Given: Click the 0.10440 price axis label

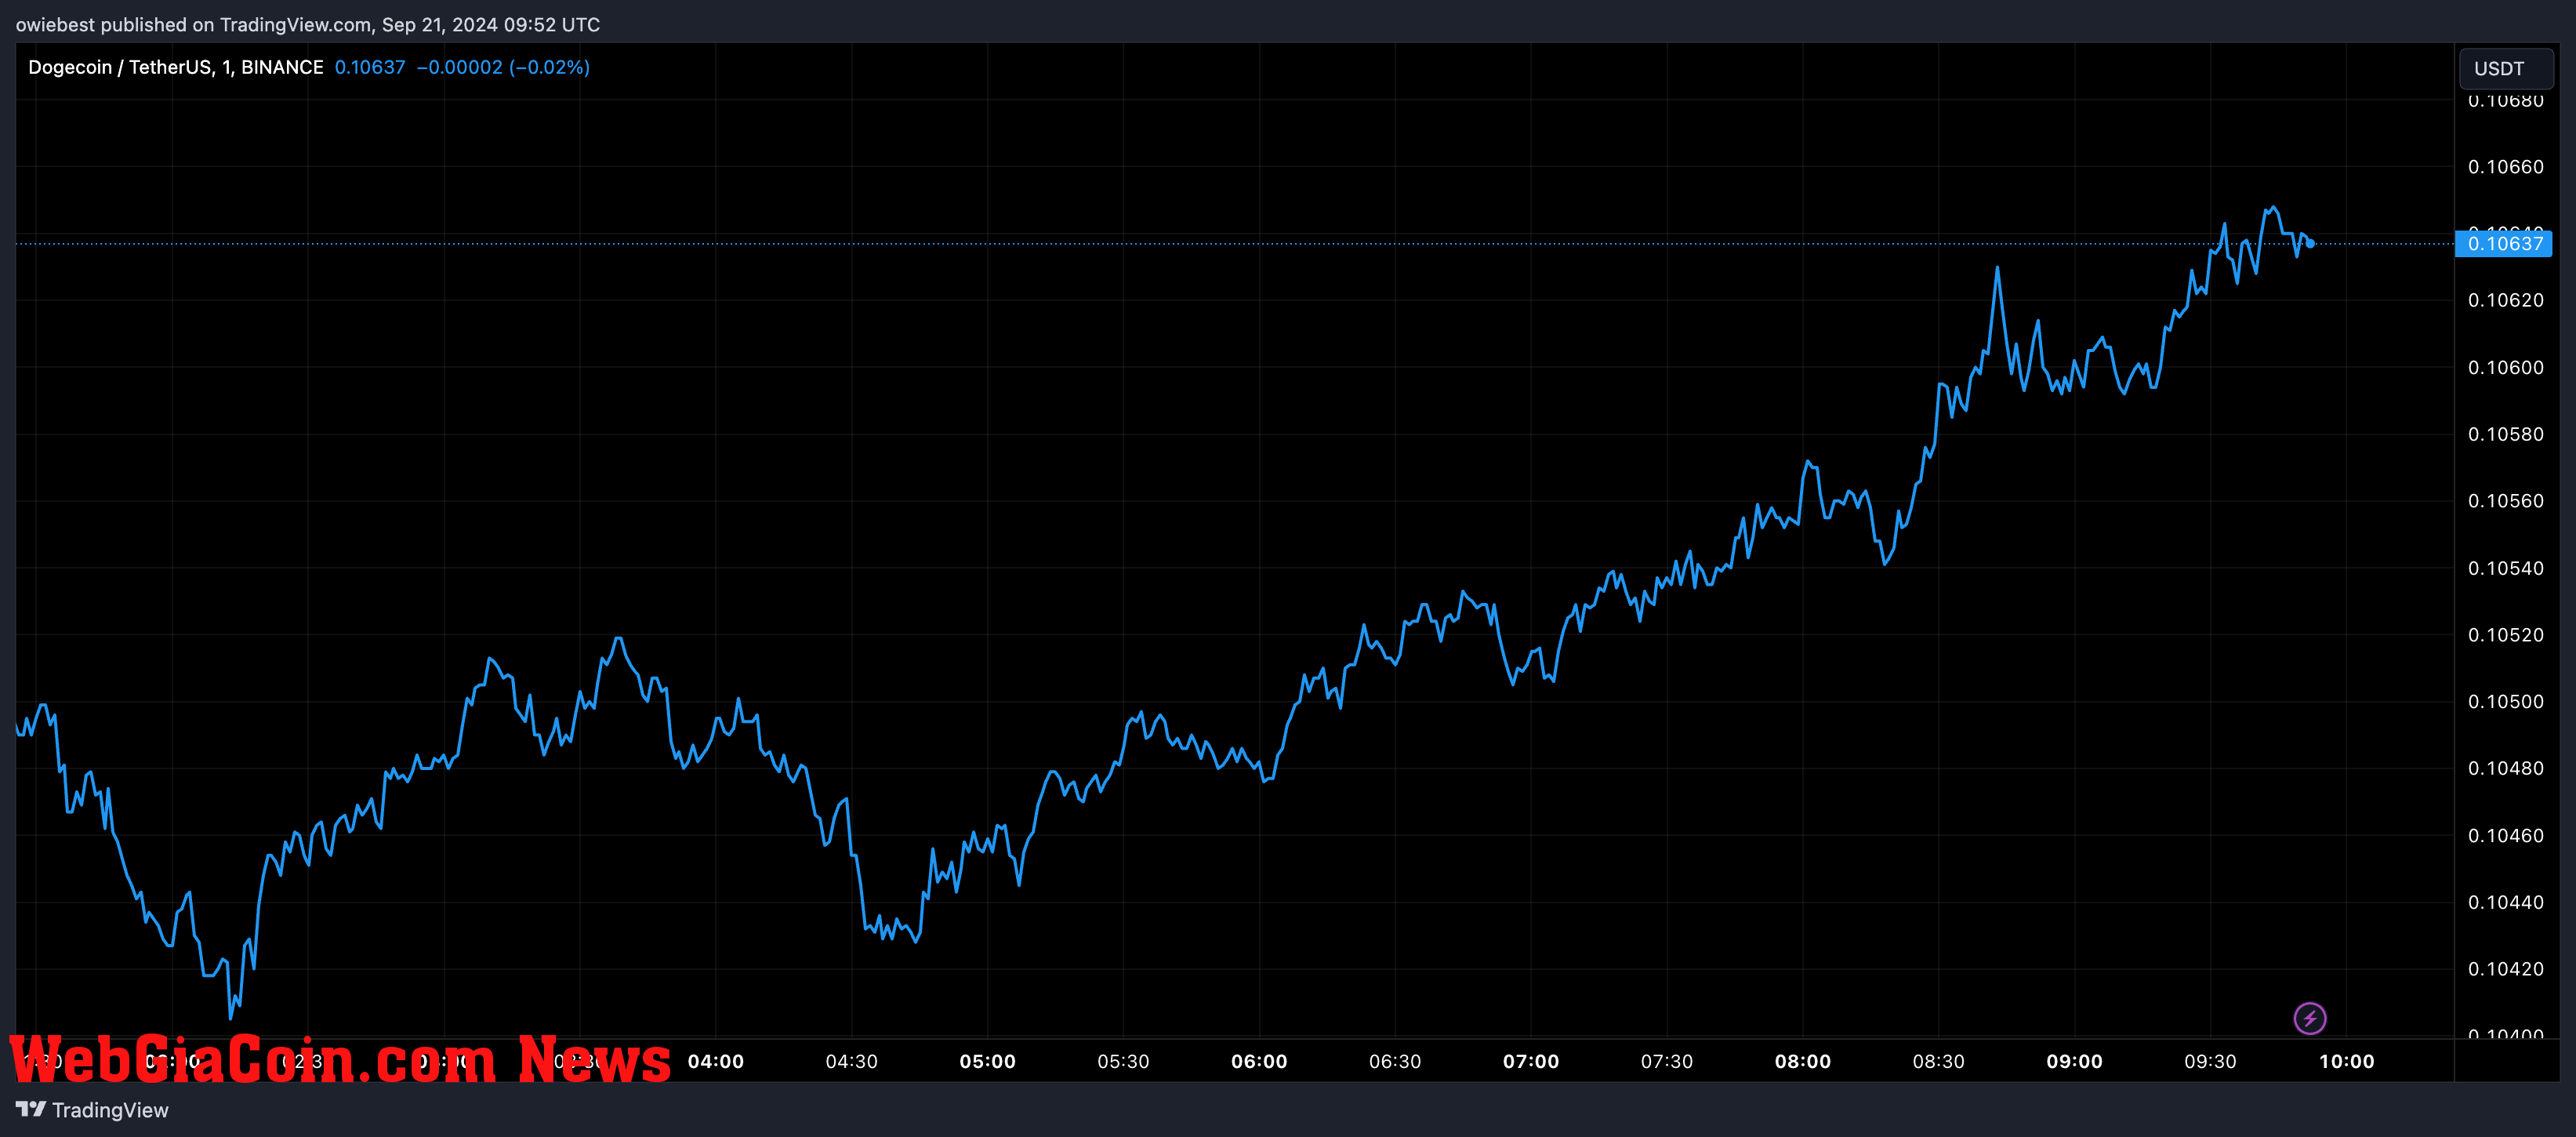Looking at the screenshot, I should click(x=2506, y=902).
